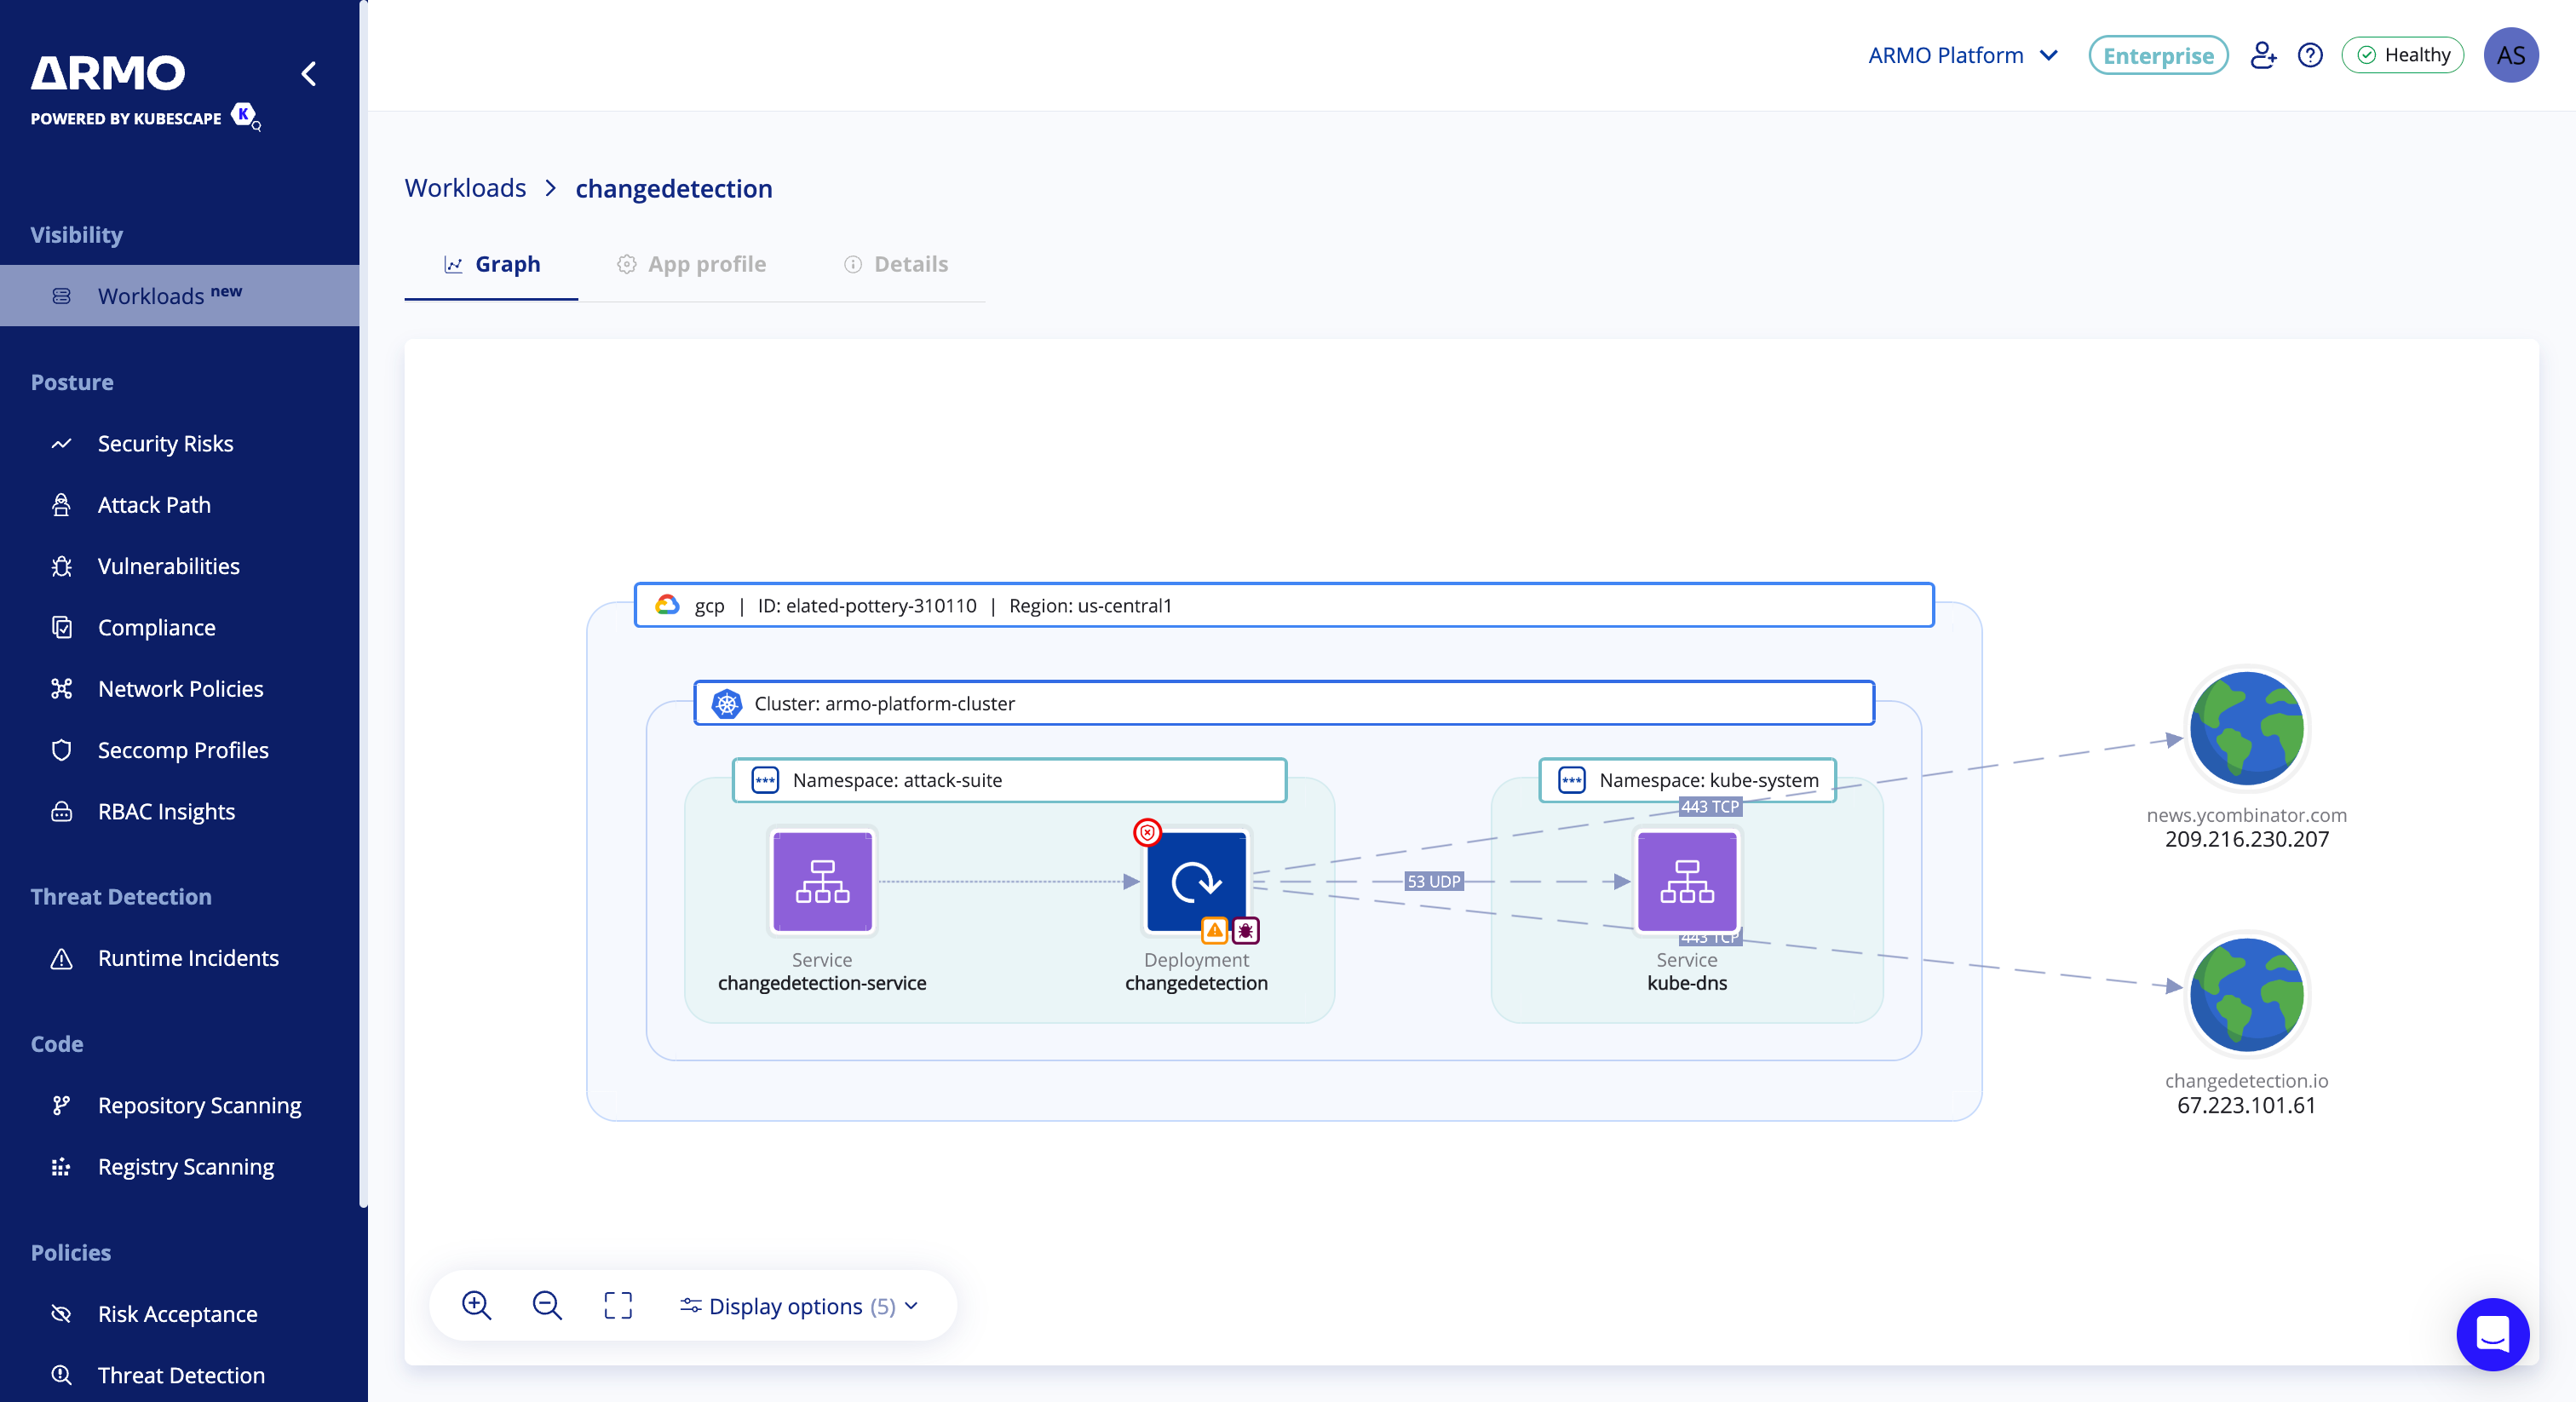The height and width of the screenshot is (1402, 2576).
Task: Collapse the sidebar with the left chevron
Action: coord(309,74)
